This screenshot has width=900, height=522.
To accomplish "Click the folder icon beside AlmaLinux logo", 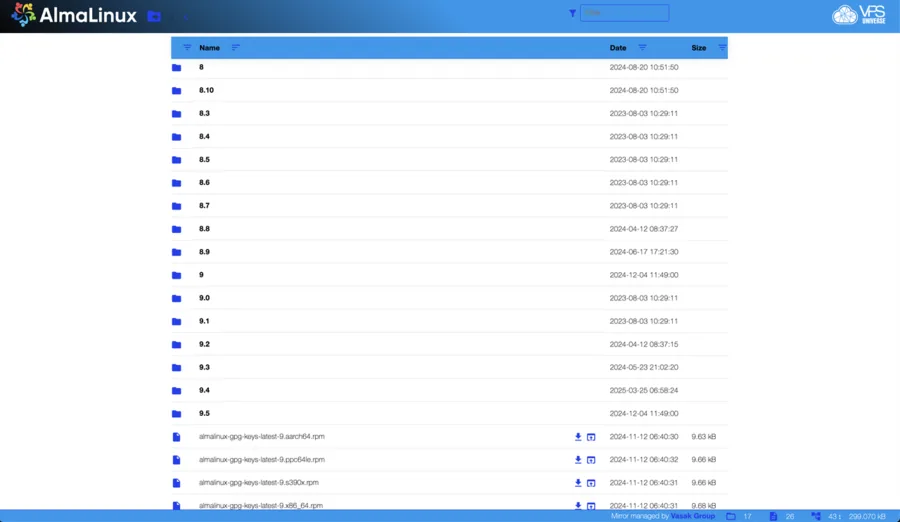I will coord(154,16).
